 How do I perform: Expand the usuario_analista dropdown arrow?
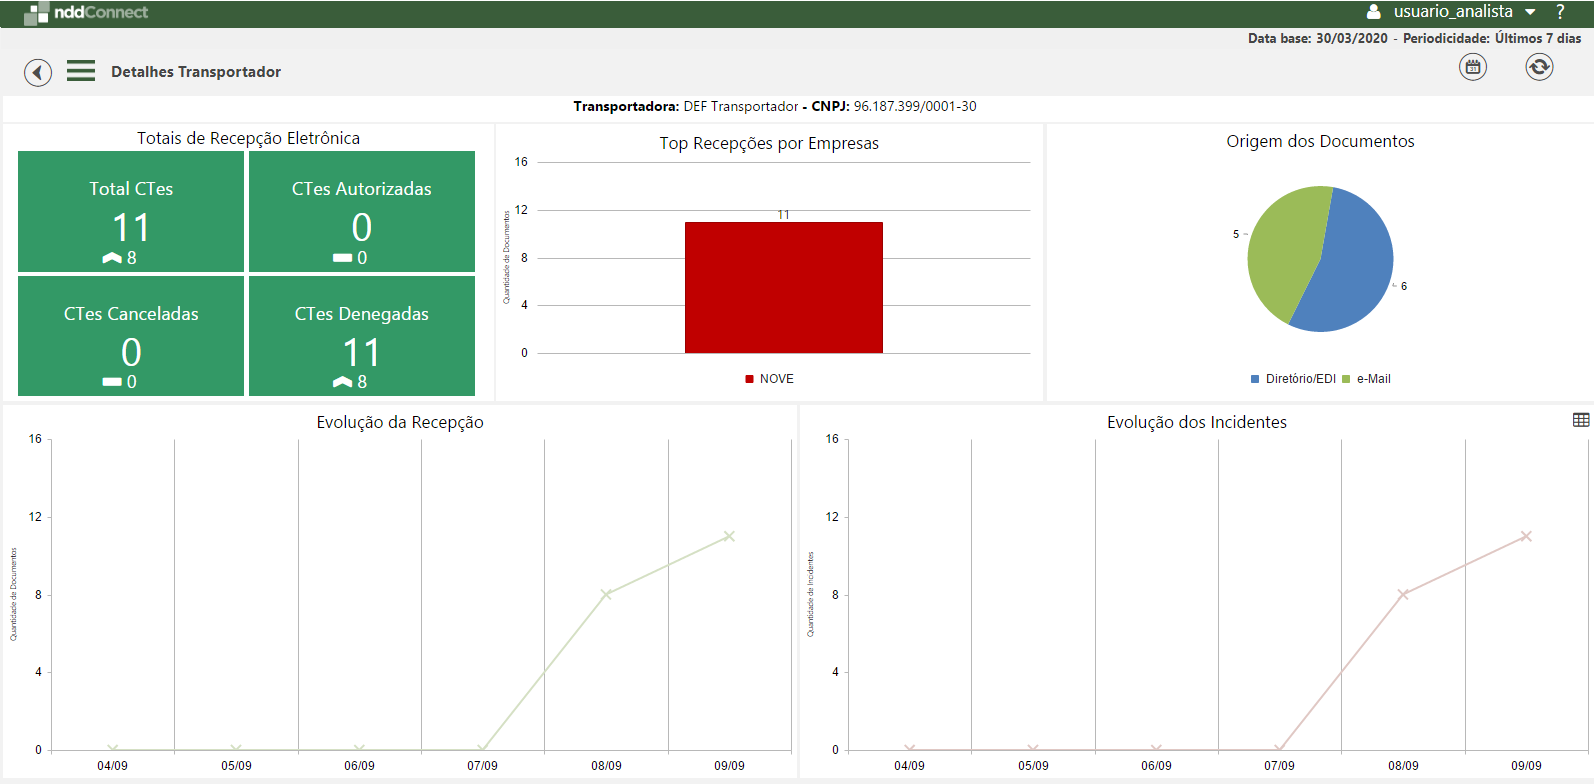1530,12
